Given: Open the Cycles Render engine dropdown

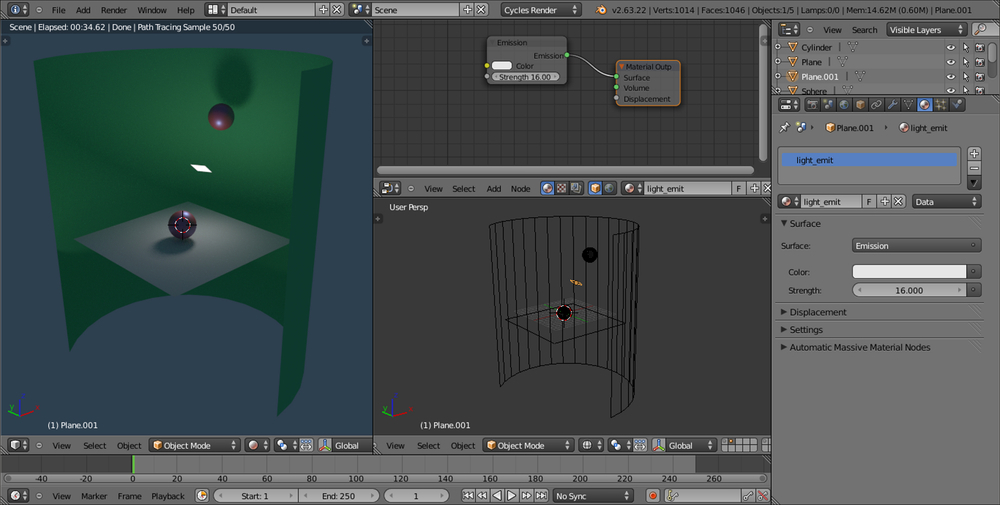Looking at the screenshot, I should [x=541, y=9].
